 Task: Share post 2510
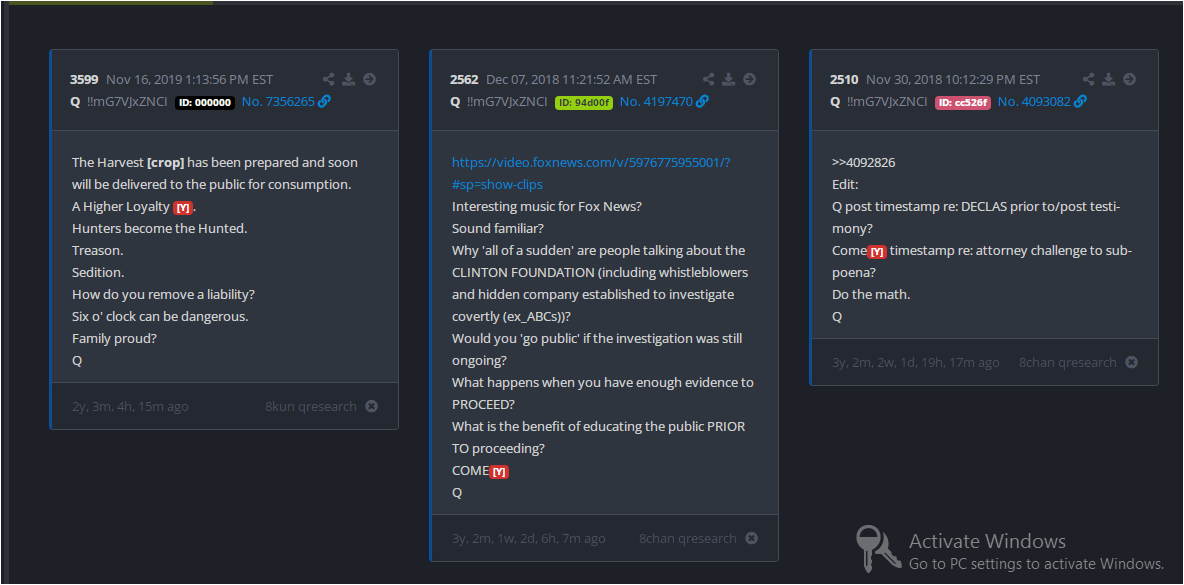pyautogui.click(x=1088, y=79)
